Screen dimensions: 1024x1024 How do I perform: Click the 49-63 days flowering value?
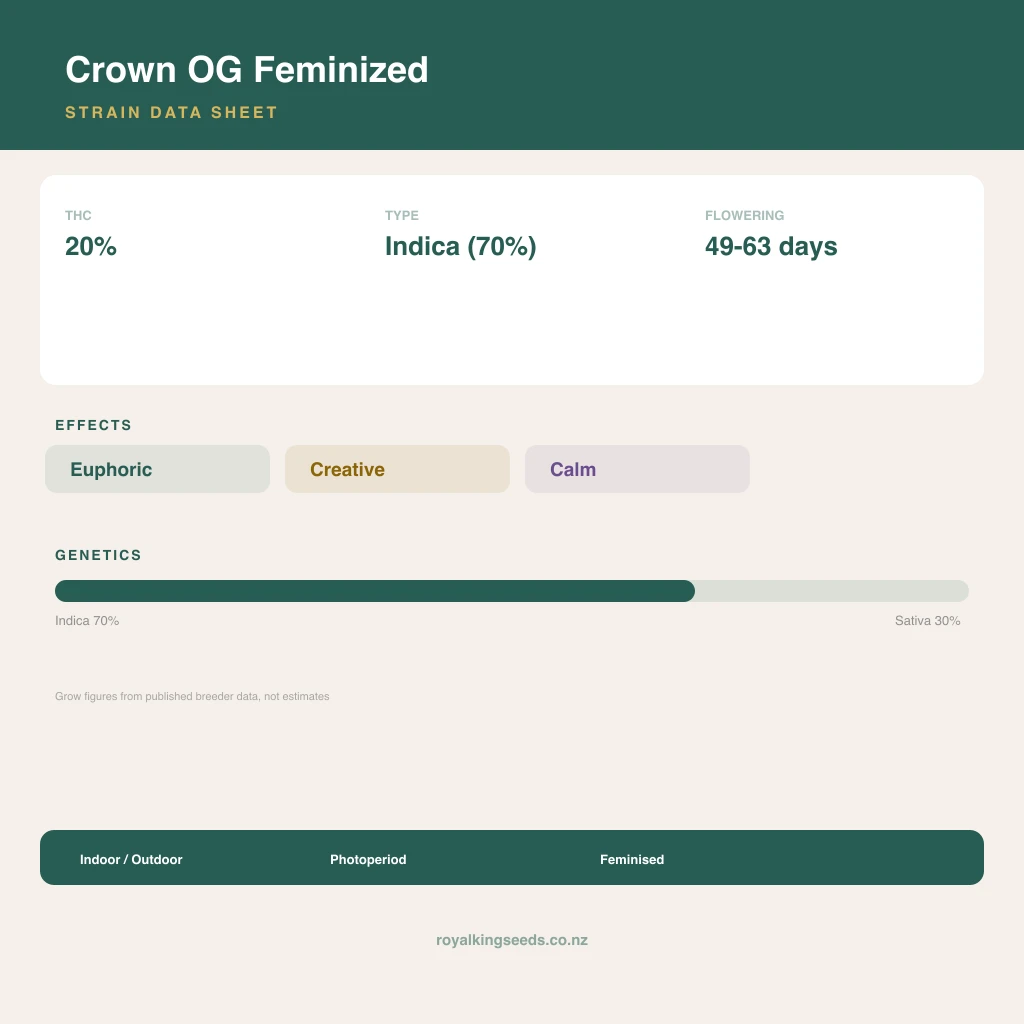(771, 246)
